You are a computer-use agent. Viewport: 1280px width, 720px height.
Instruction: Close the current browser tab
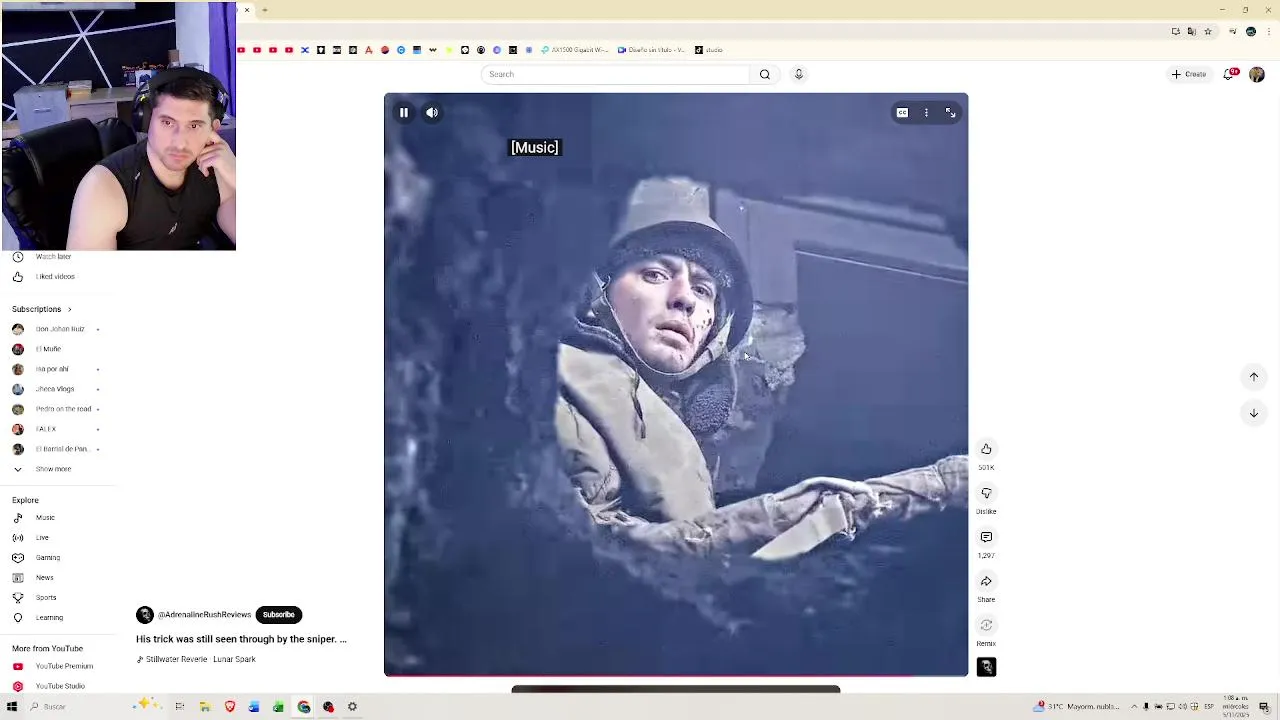pyautogui.click(x=247, y=10)
